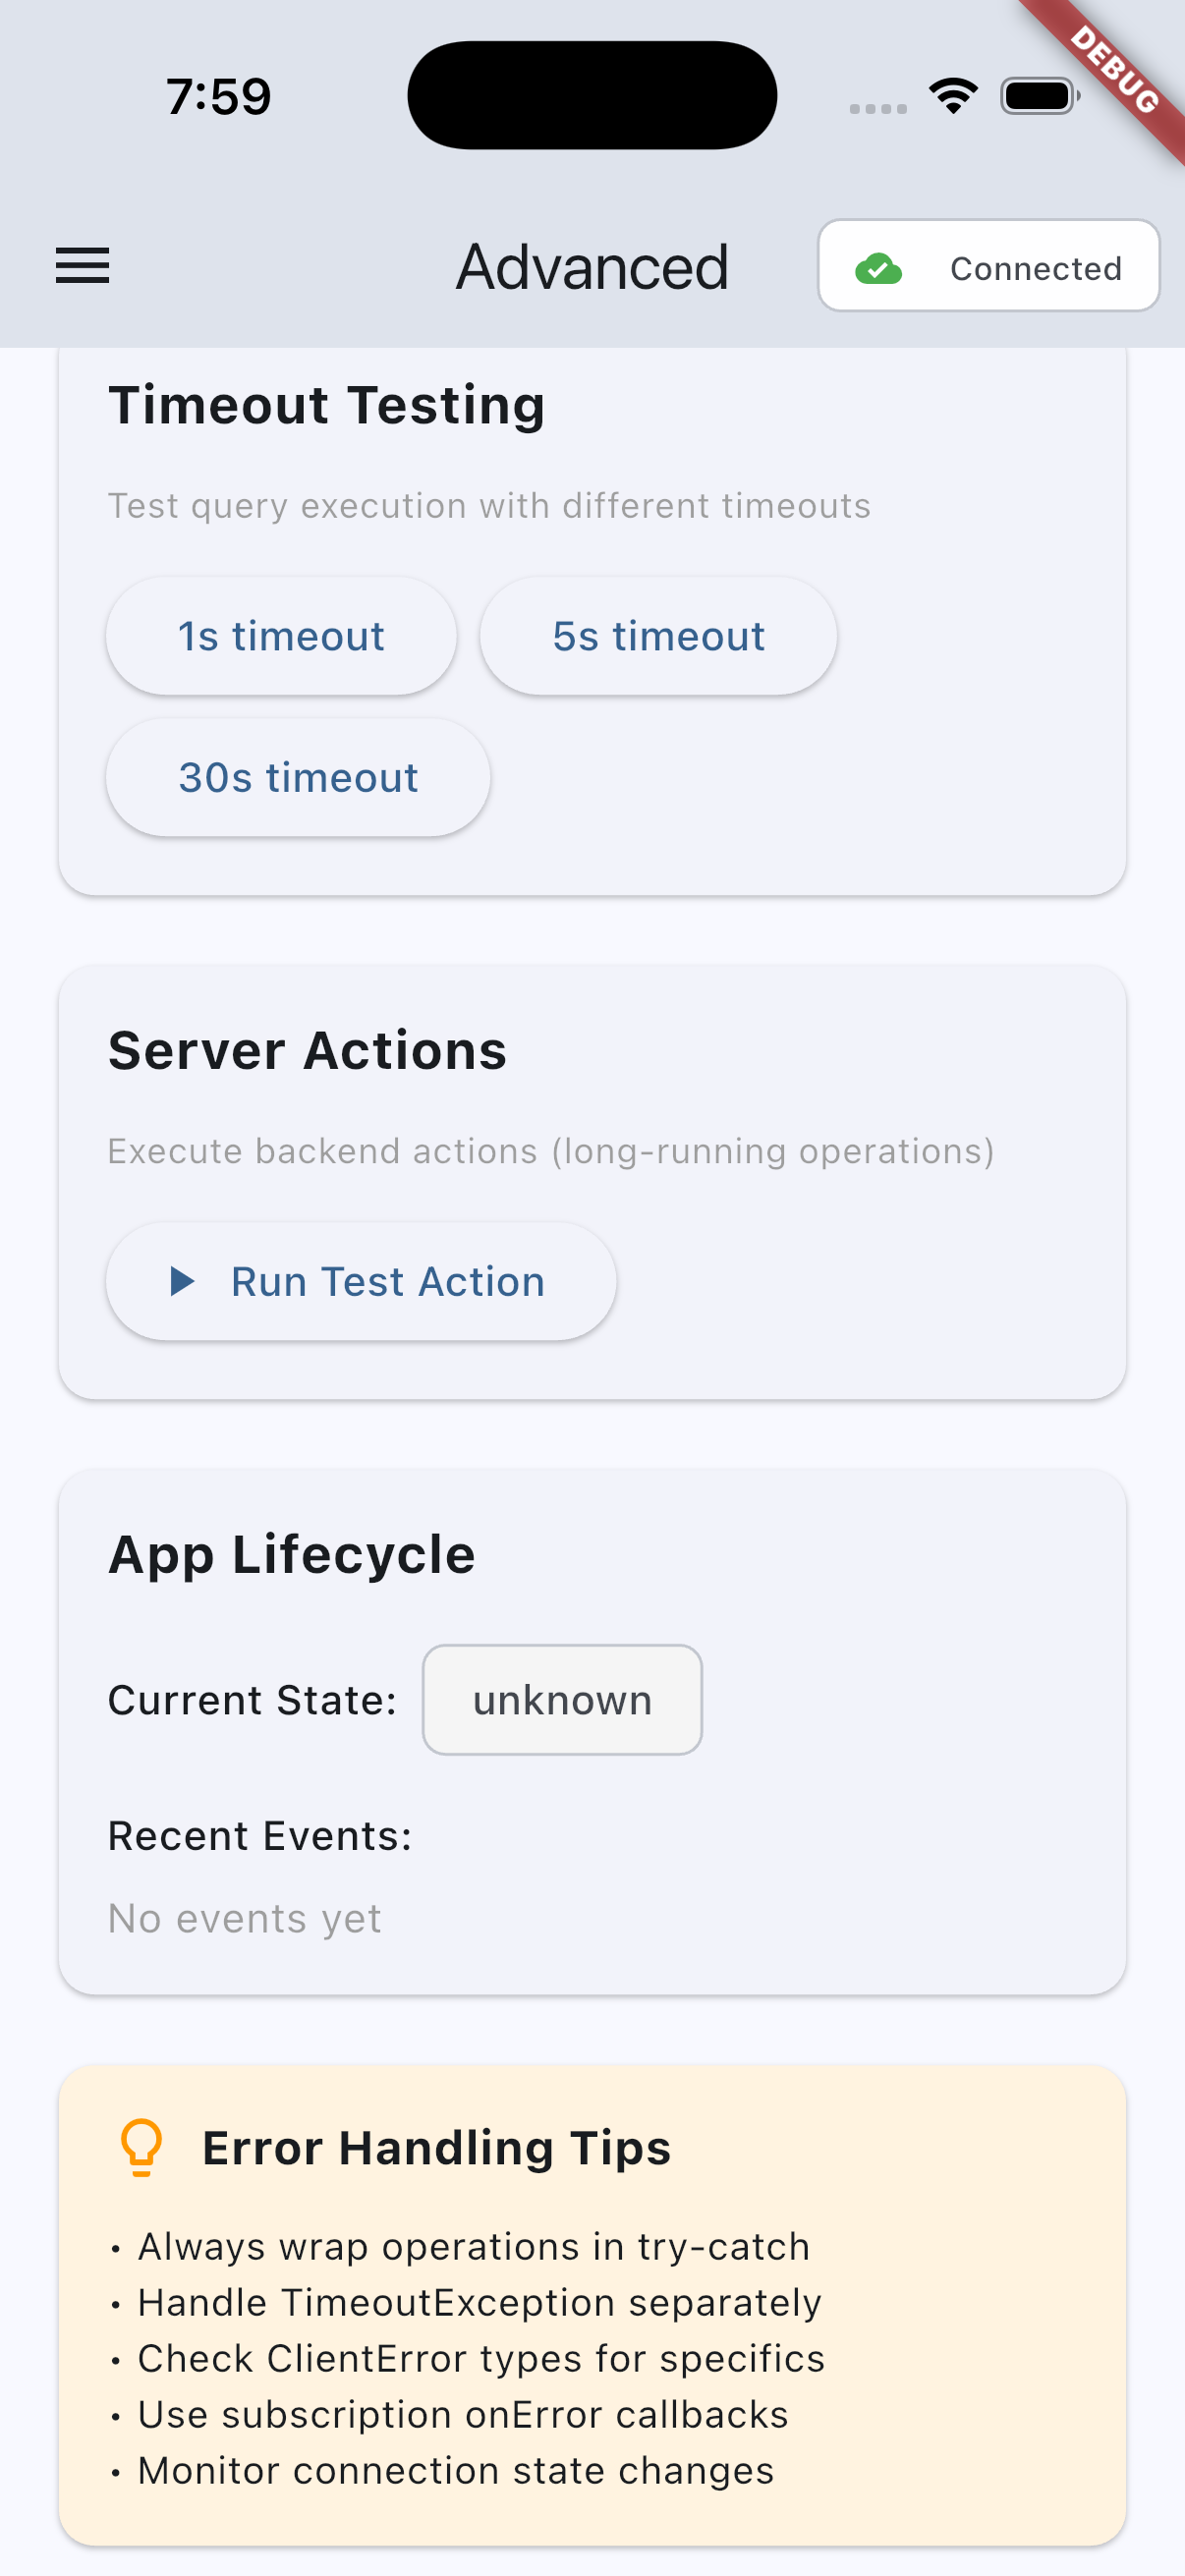Open the hamburger navigation menu
Image resolution: width=1185 pixels, height=2576 pixels.
[x=83, y=266]
